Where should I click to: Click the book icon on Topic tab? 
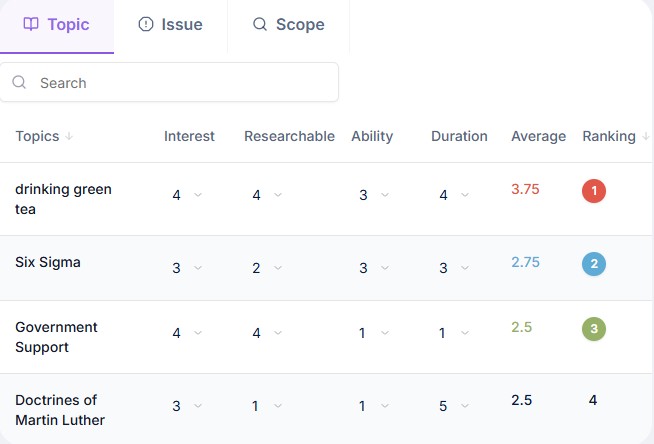point(31,24)
